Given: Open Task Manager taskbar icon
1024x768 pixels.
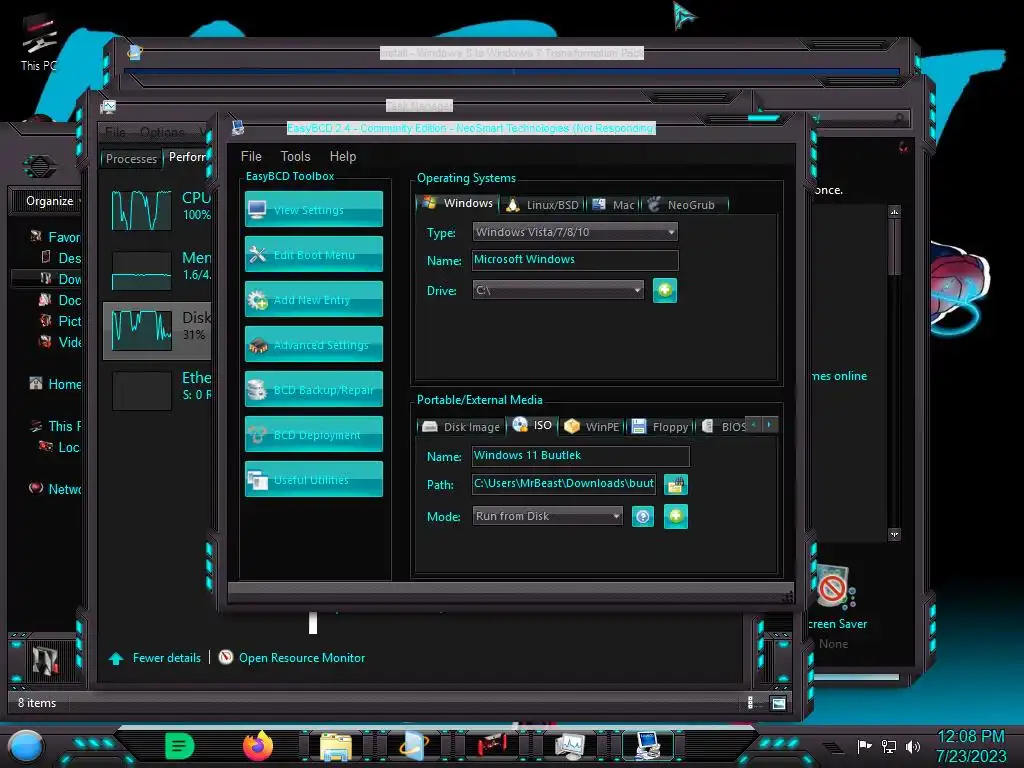Looking at the screenshot, I should 570,746.
